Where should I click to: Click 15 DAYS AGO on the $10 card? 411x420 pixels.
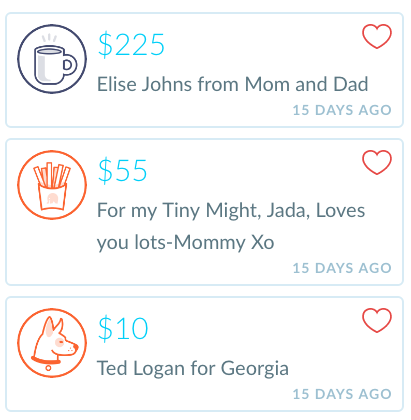pos(342,394)
